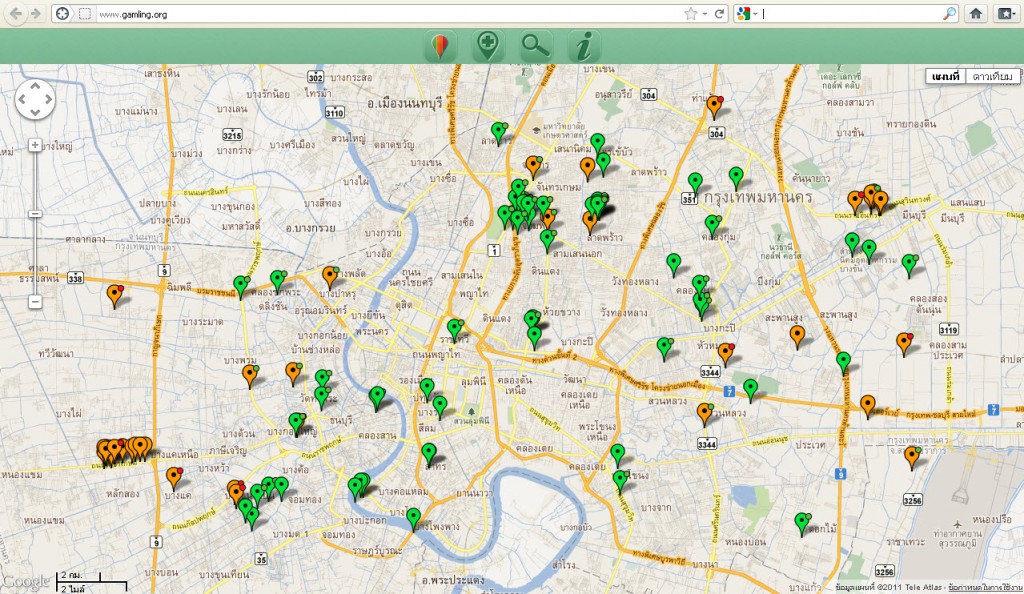Open the magnifier search tool in toolbar

click(x=536, y=46)
